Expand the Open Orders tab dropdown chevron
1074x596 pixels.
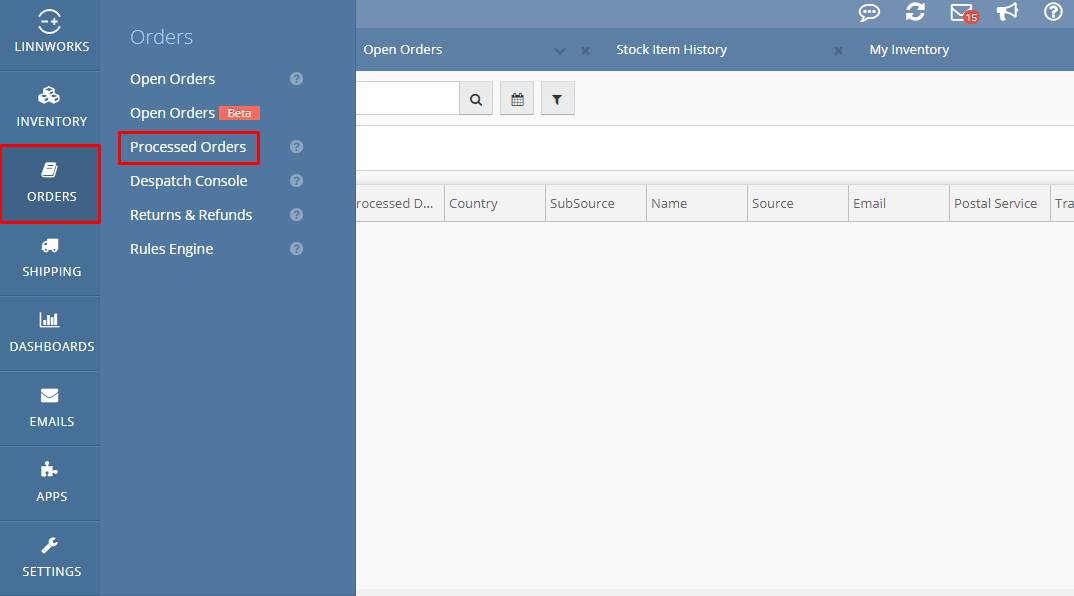(x=560, y=51)
